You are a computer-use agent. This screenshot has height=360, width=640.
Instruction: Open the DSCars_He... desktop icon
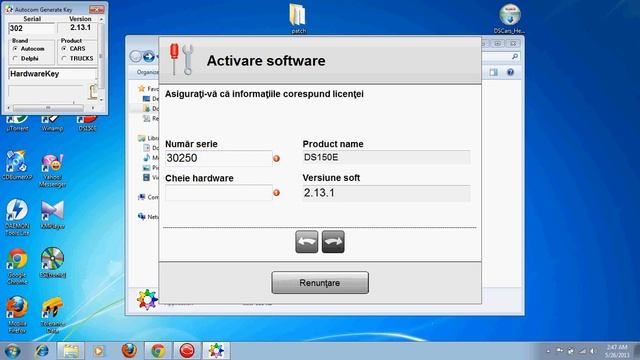(x=509, y=18)
